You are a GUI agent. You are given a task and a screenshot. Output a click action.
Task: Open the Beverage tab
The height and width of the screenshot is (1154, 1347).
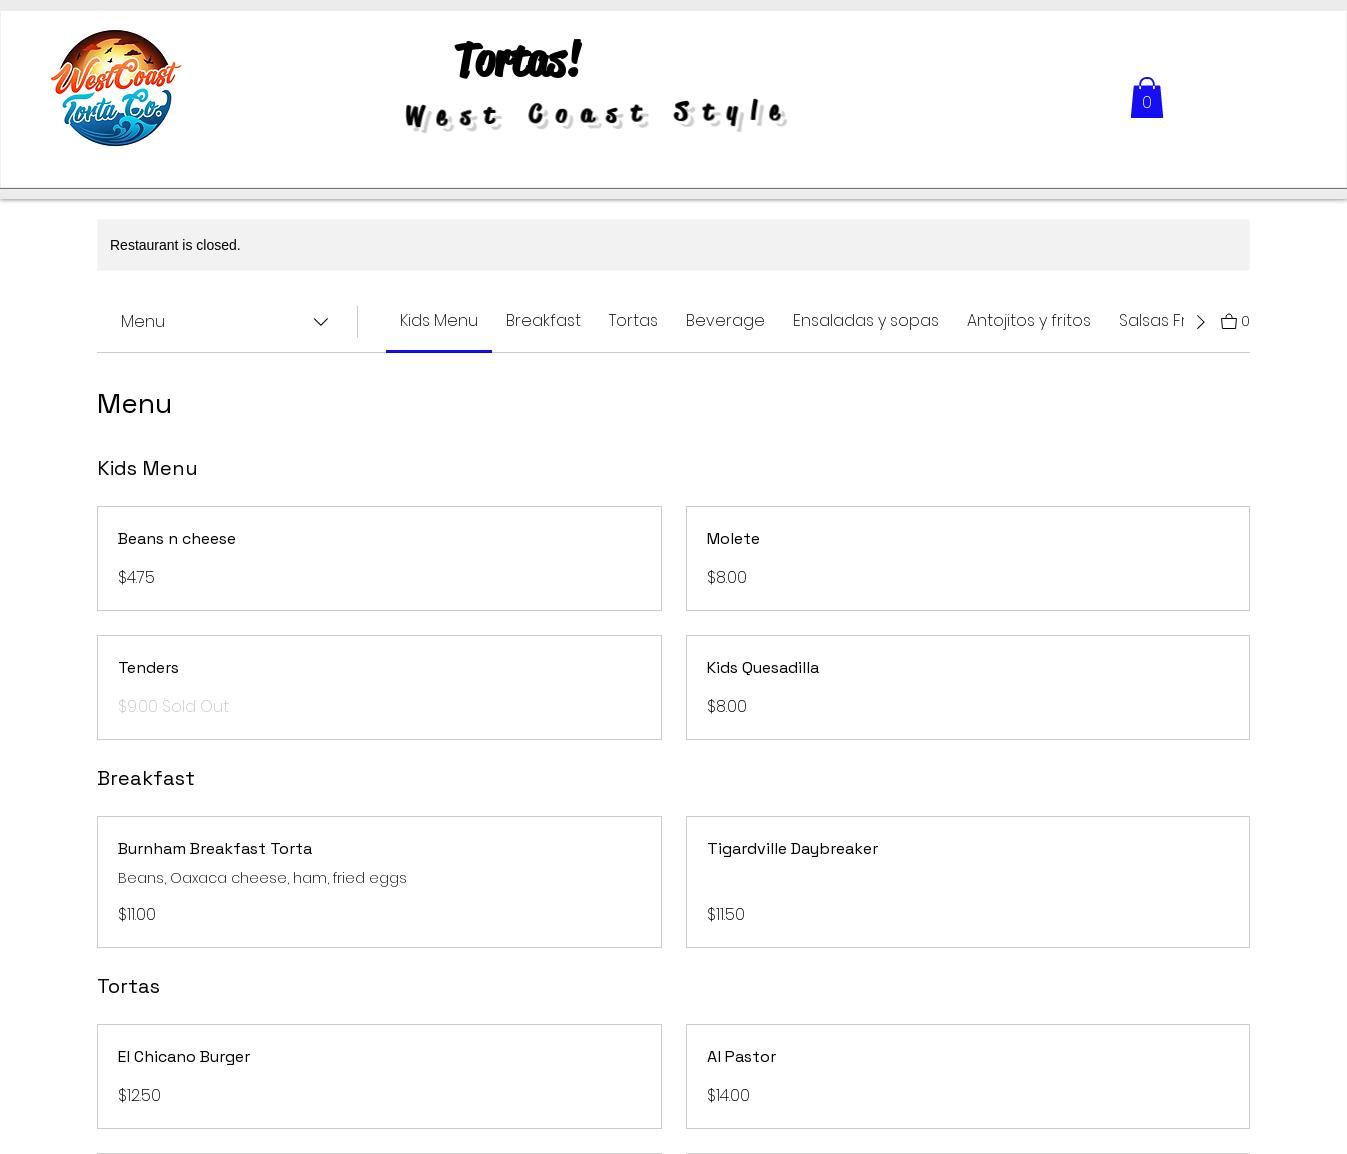(x=725, y=321)
